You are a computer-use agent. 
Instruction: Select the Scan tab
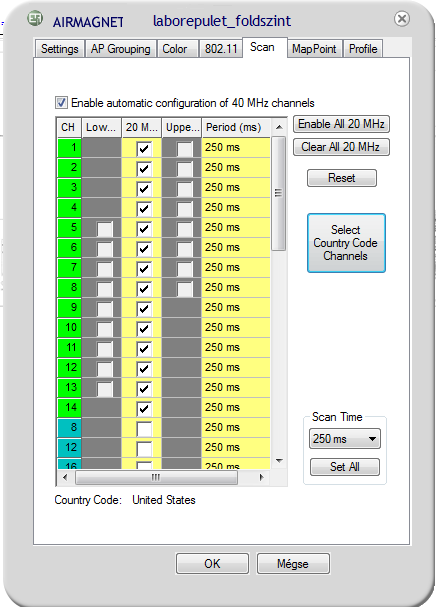coord(265,47)
